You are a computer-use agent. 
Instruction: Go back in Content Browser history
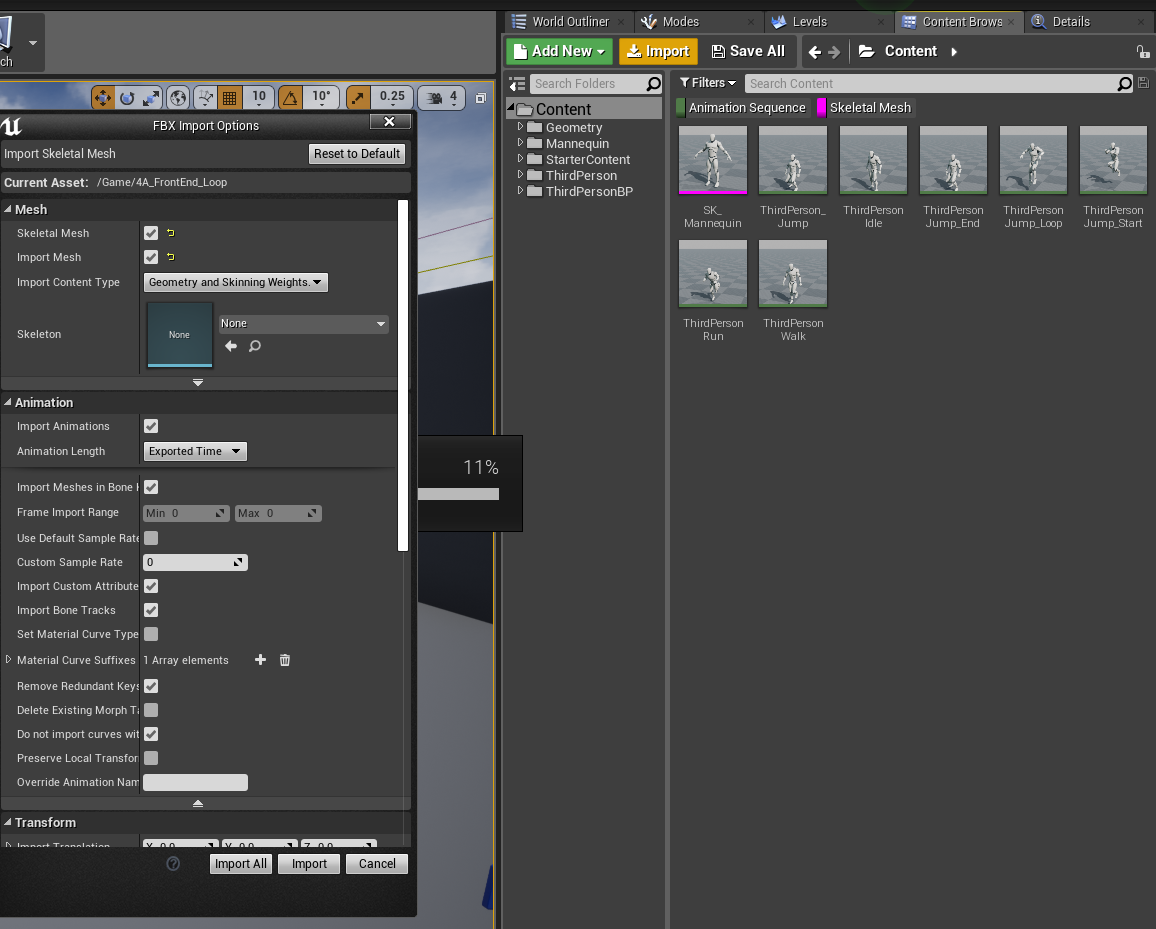pos(815,52)
